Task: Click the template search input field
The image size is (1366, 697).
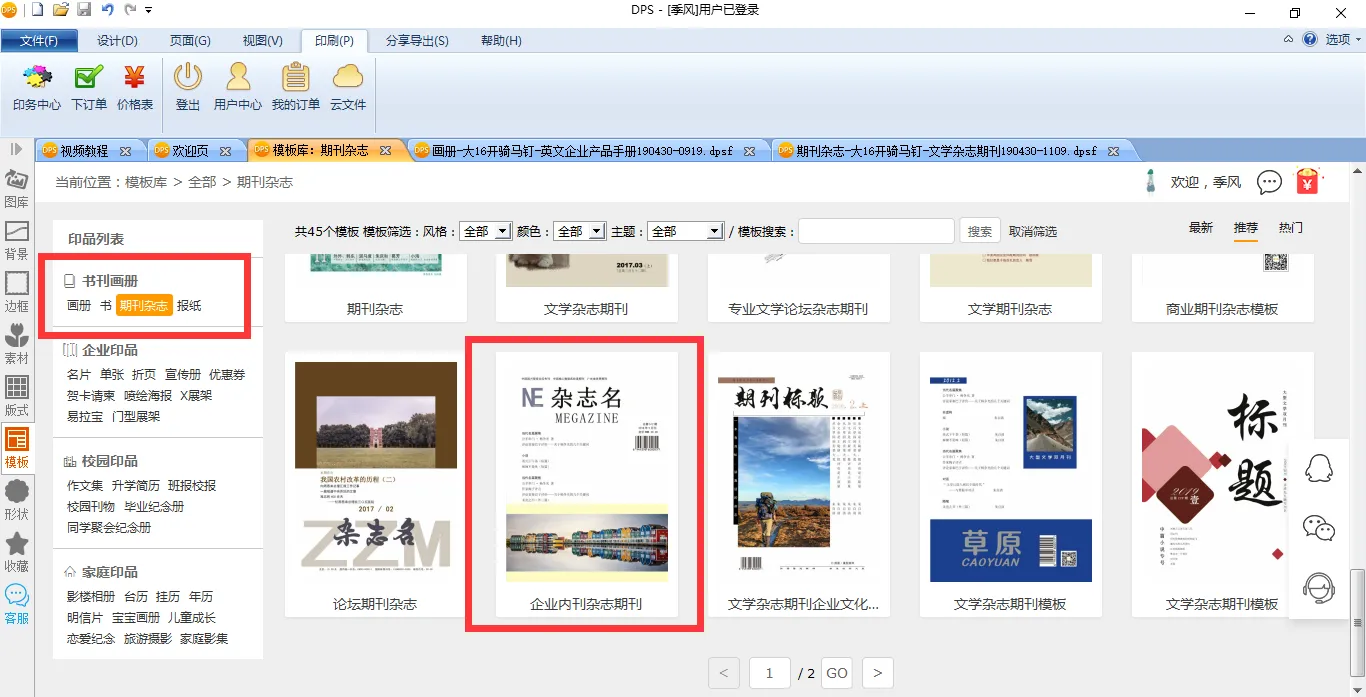Action: [x=876, y=231]
